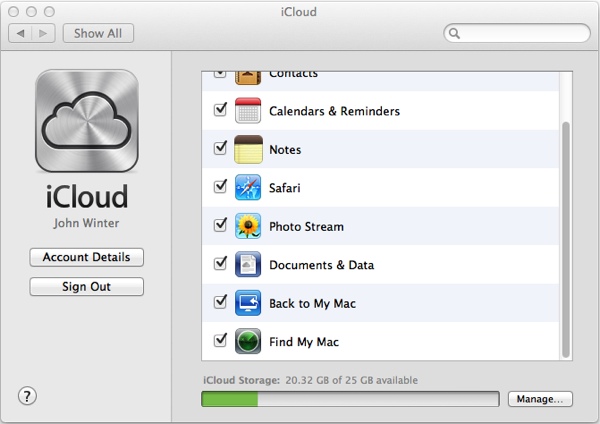Open Manage storage button
Image resolution: width=600 pixels, height=424 pixels.
coord(540,399)
